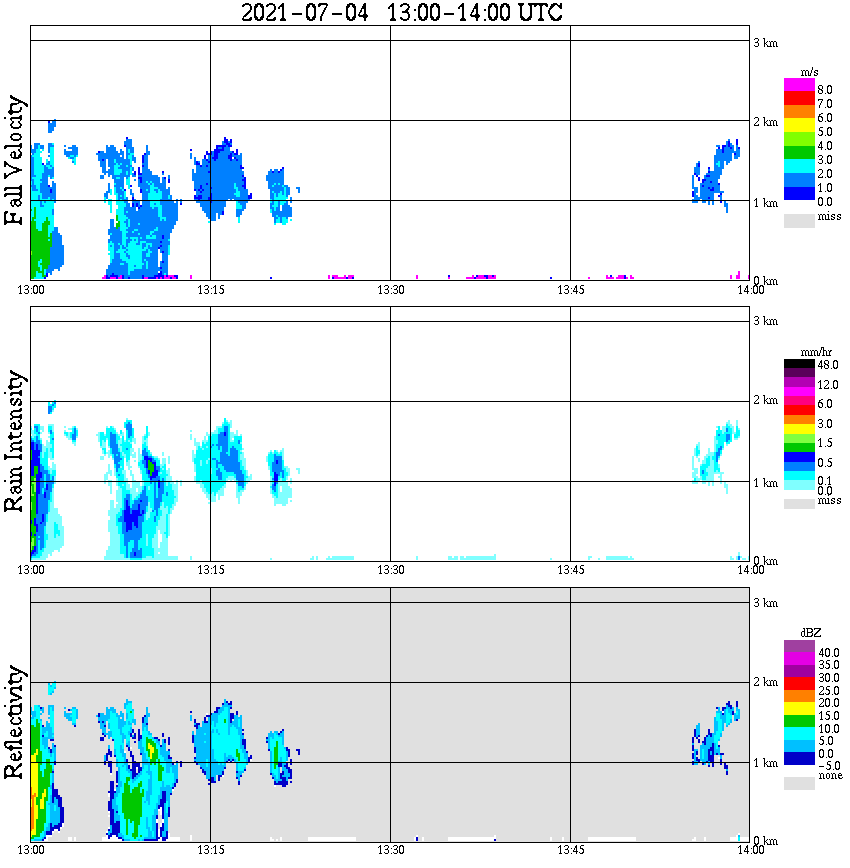Click the yellow 15.0 dBZ legend swatch
The width and height of the screenshot is (850, 868).
pyautogui.click(x=799, y=709)
